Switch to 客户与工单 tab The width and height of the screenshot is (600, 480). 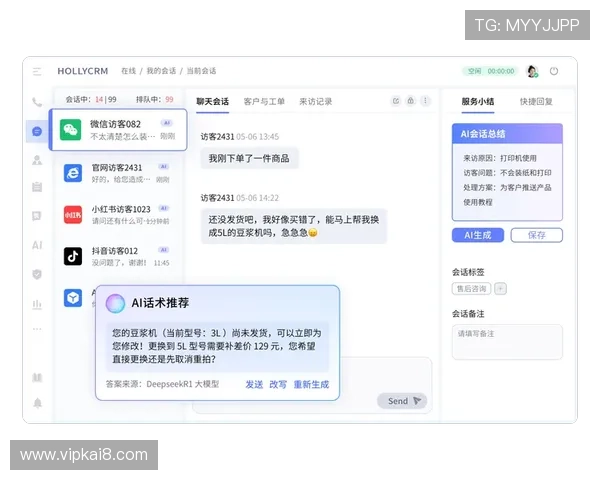(264, 102)
